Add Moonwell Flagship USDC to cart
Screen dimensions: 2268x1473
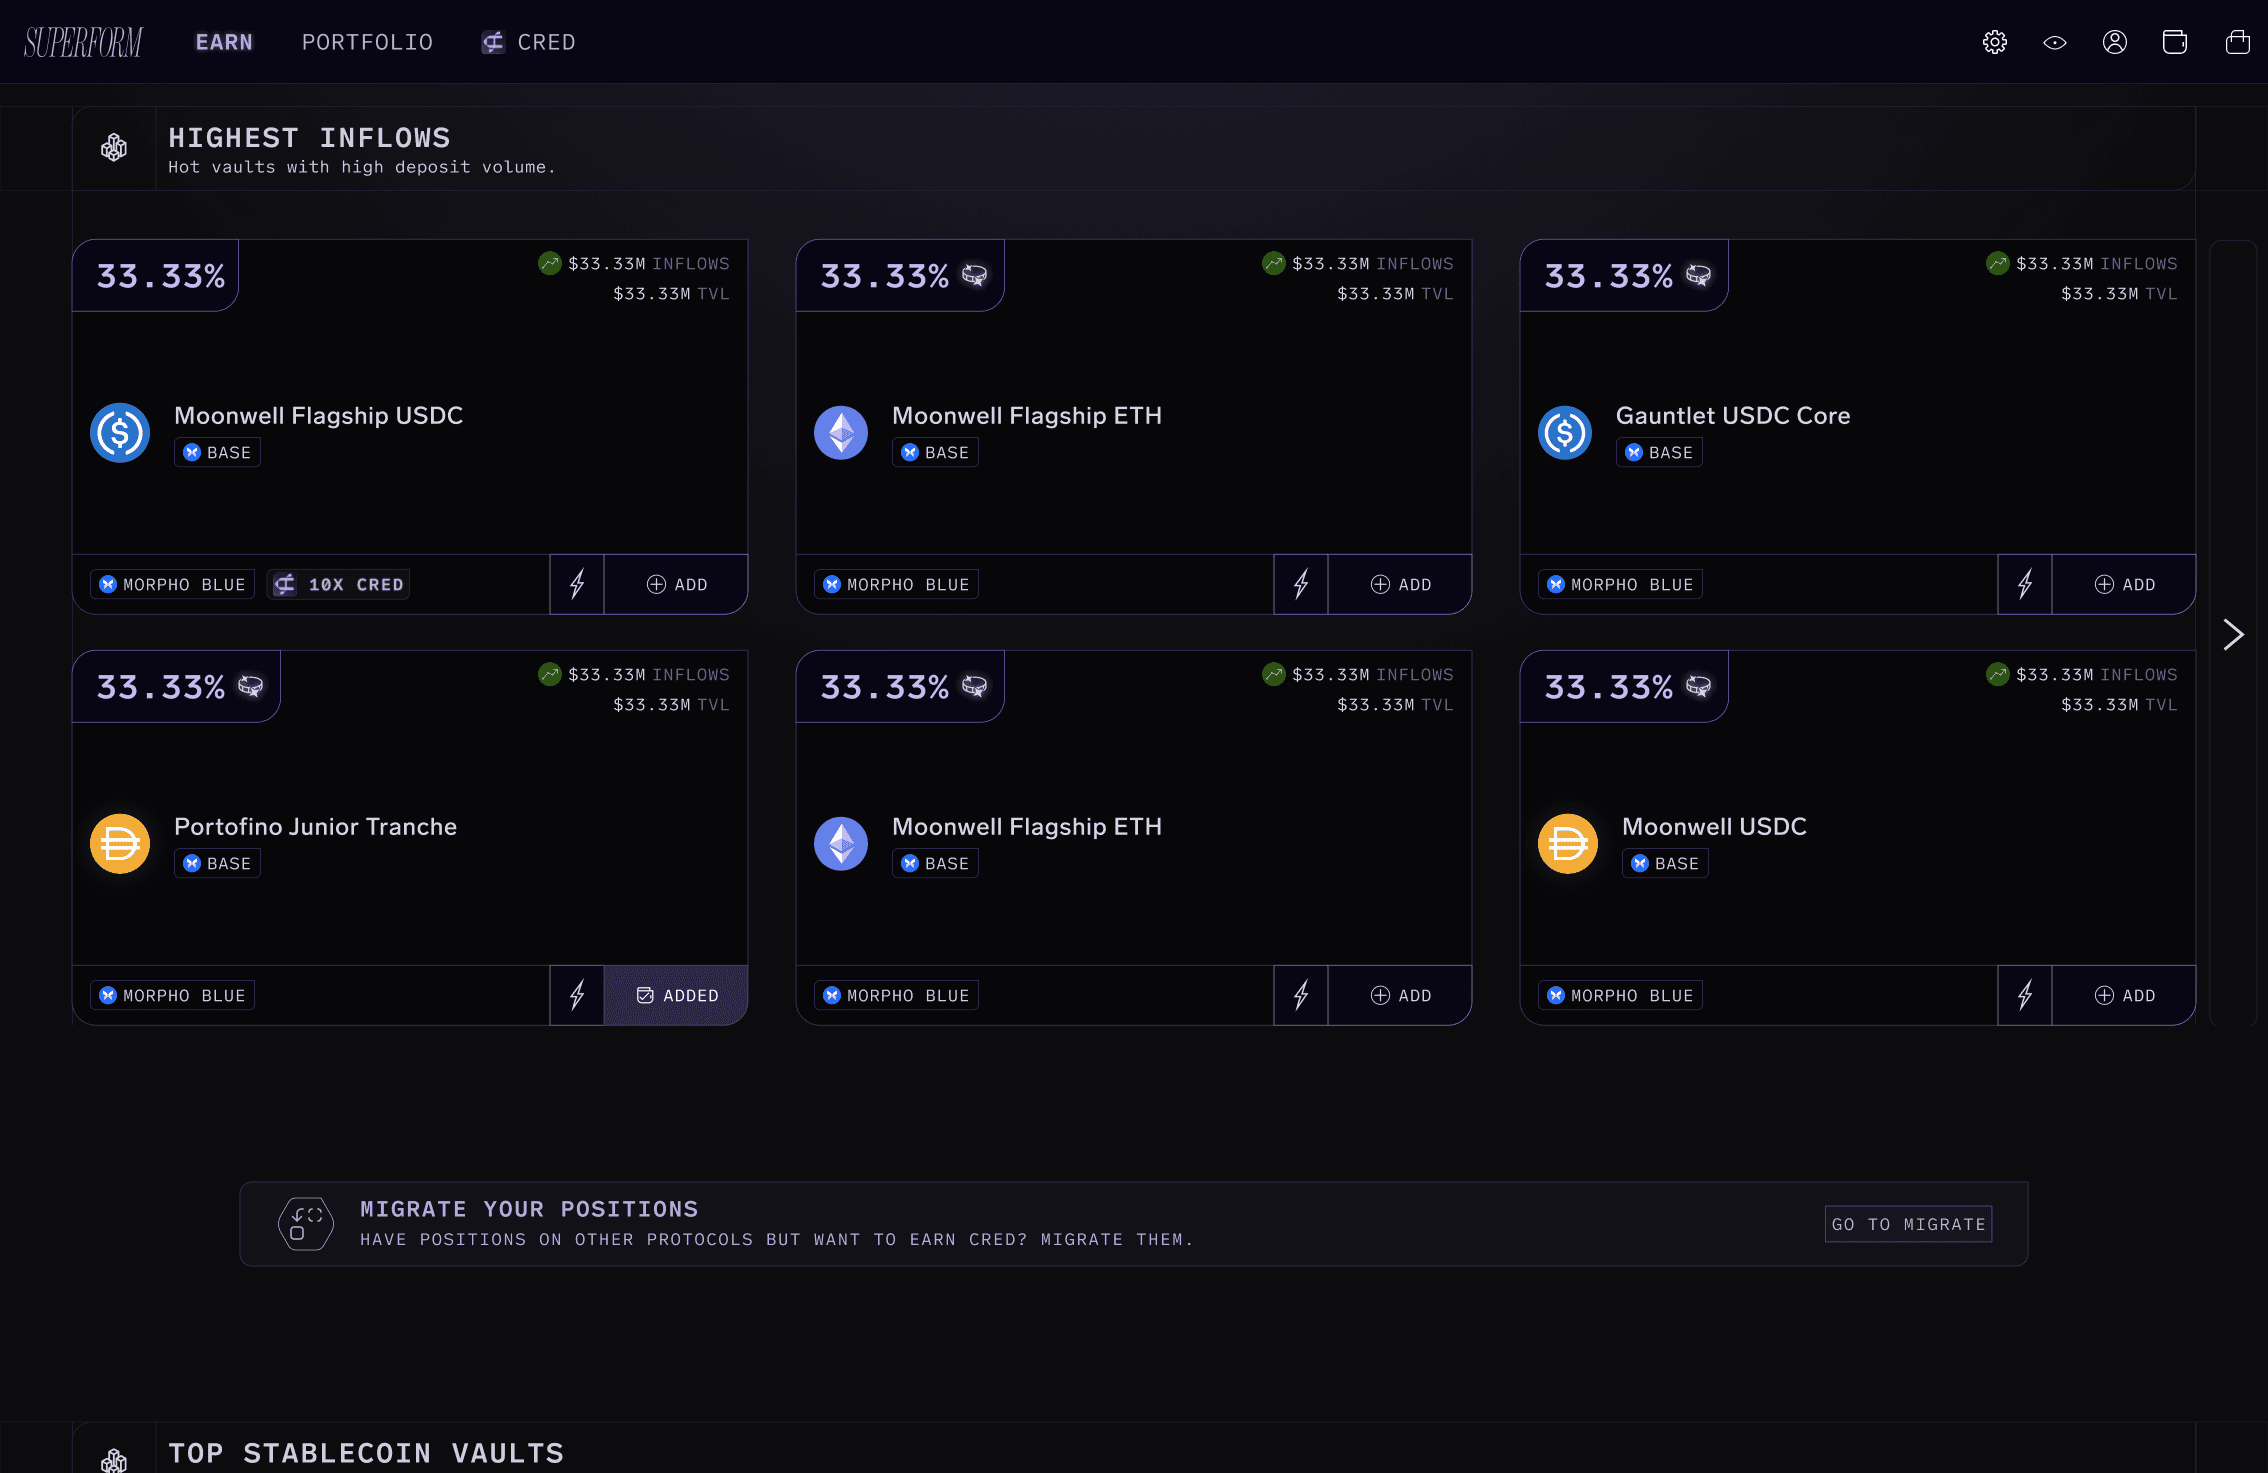[x=677, y=584]
